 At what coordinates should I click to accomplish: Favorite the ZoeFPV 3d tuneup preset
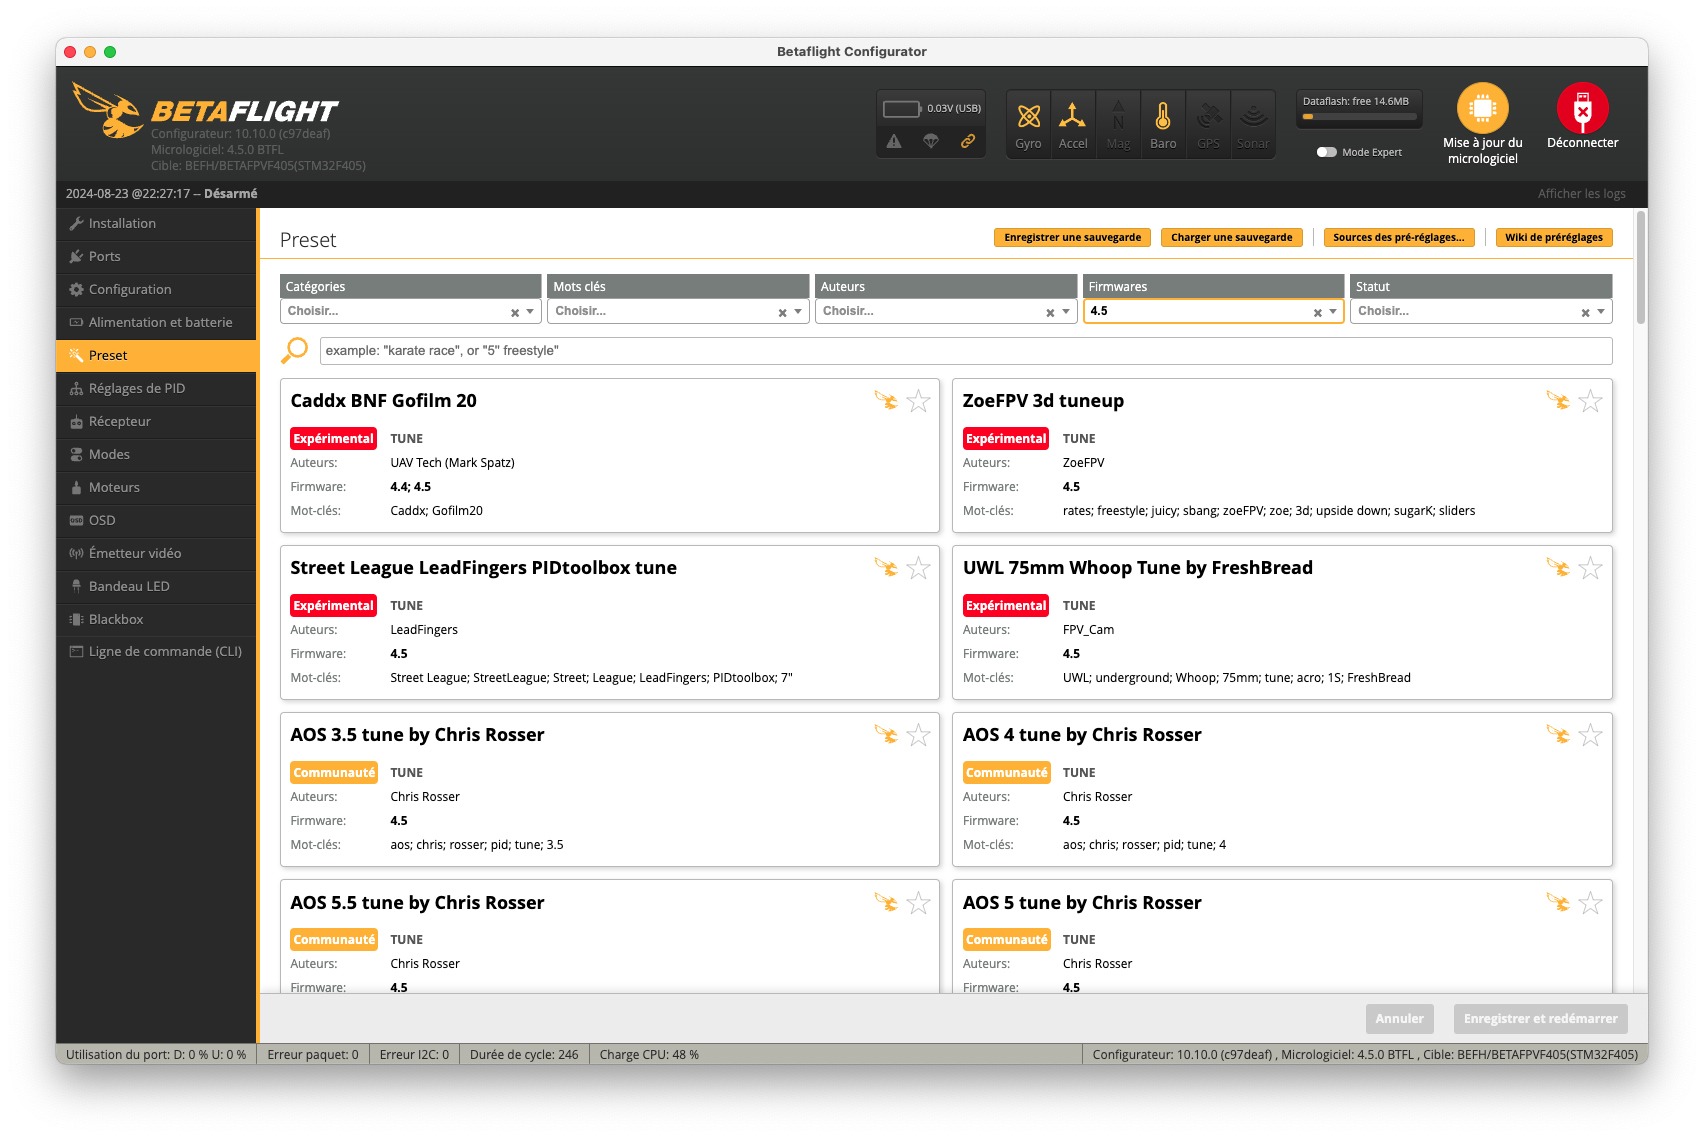pyautogui.click(x=1590, y=401)
